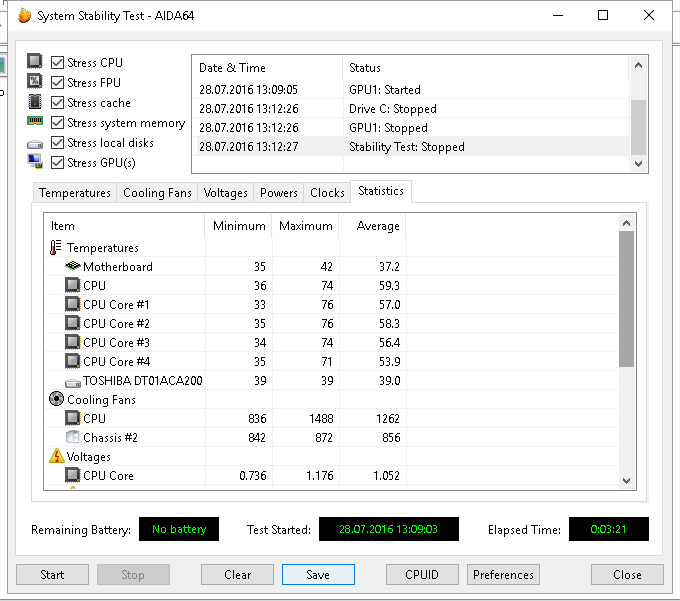680x601 pixels.
Task: Click the Item column header
Action: click(x=124, y=226)
